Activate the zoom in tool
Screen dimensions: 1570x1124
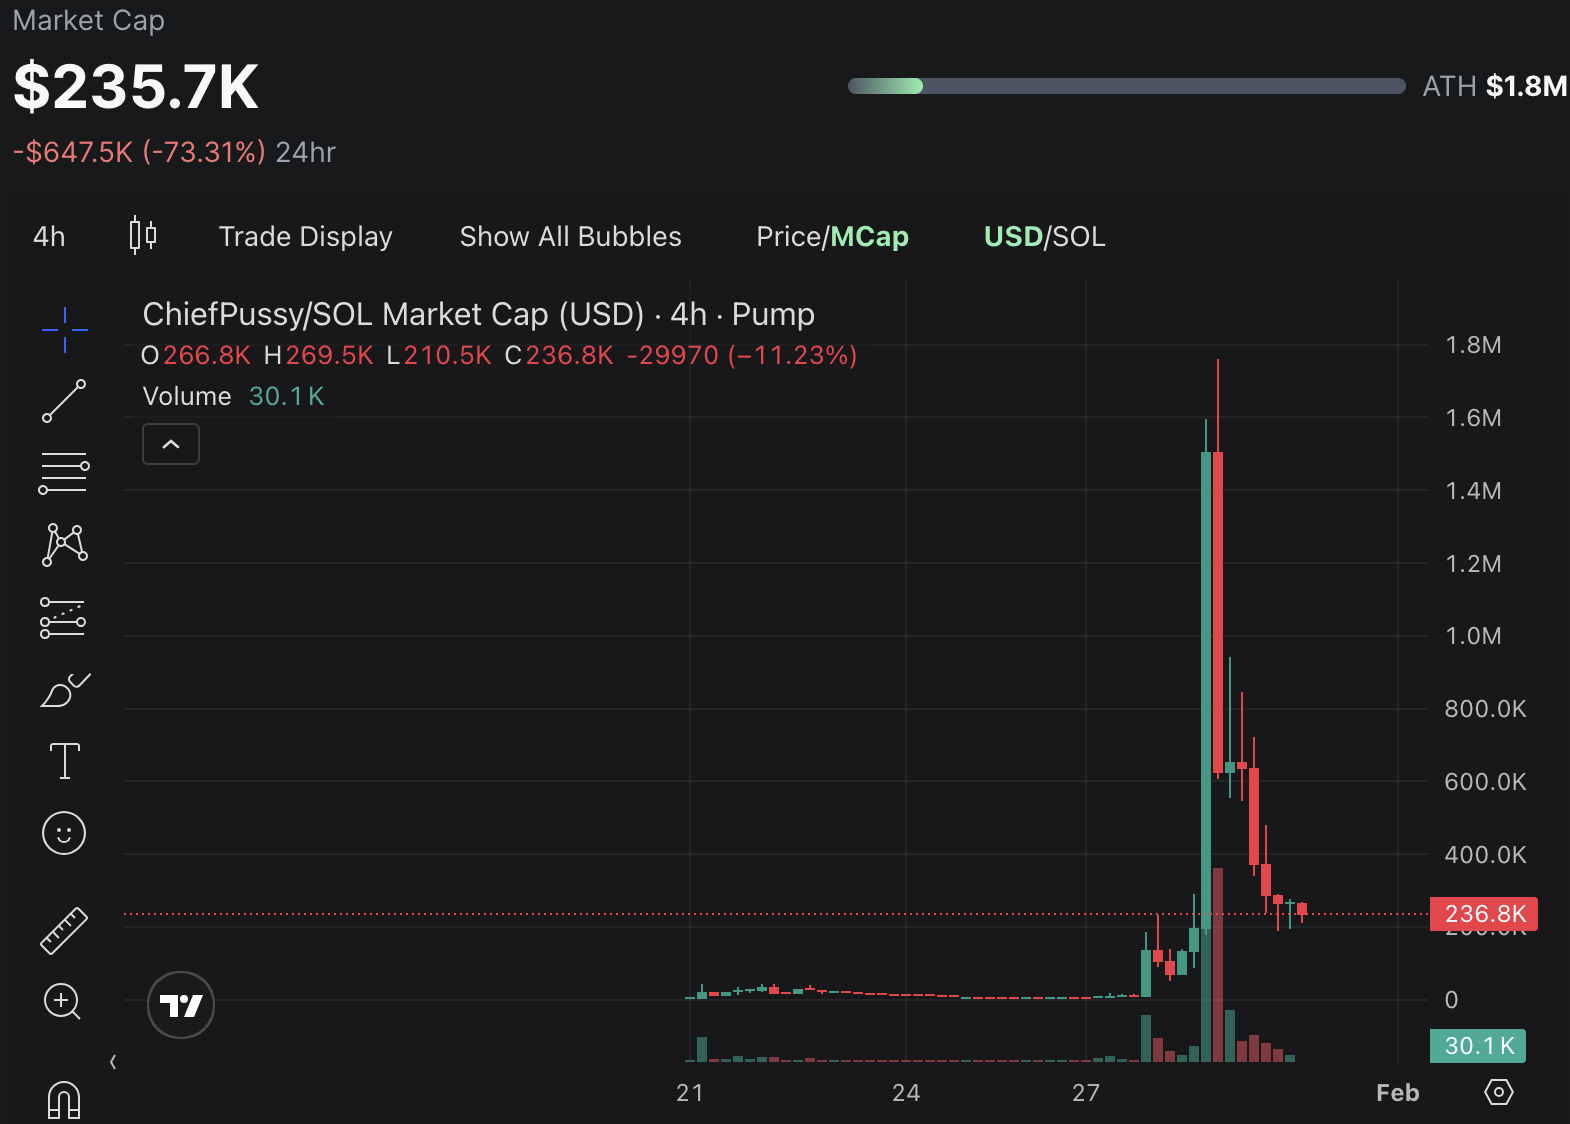pos(62,1001)
